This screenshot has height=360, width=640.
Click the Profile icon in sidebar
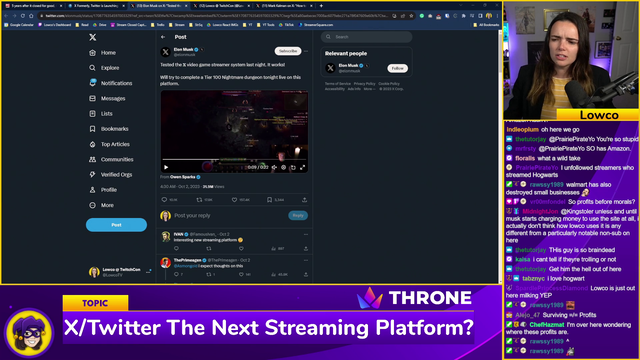coord(93,190)
